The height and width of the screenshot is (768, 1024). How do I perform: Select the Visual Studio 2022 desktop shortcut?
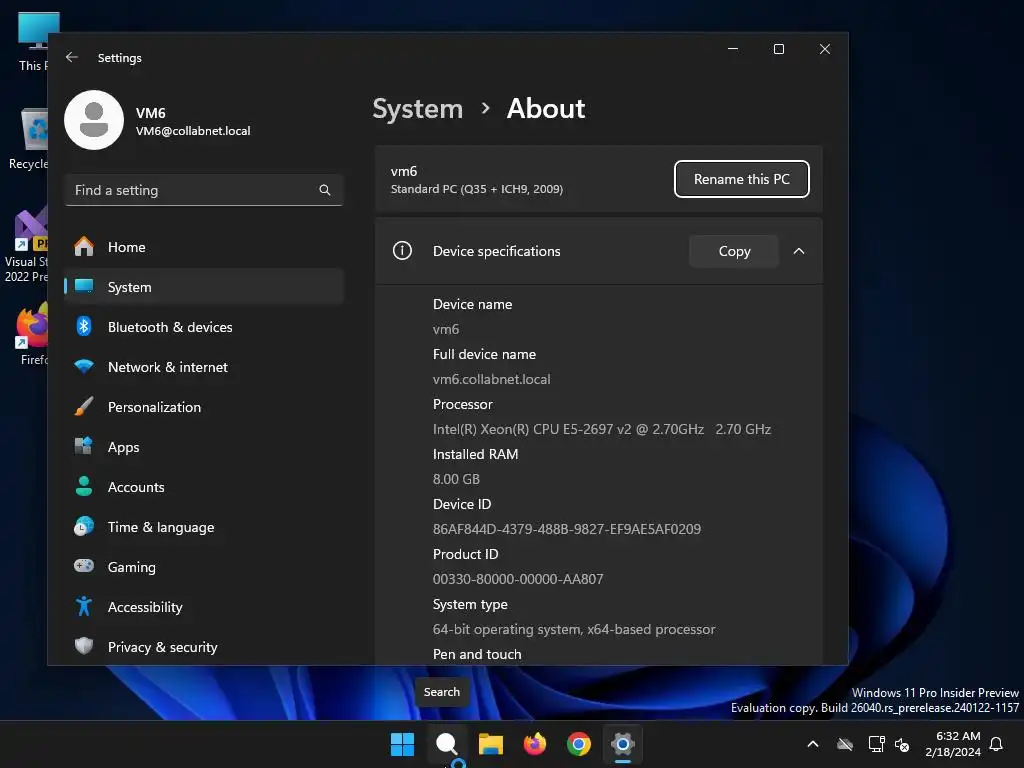point(26,246)
